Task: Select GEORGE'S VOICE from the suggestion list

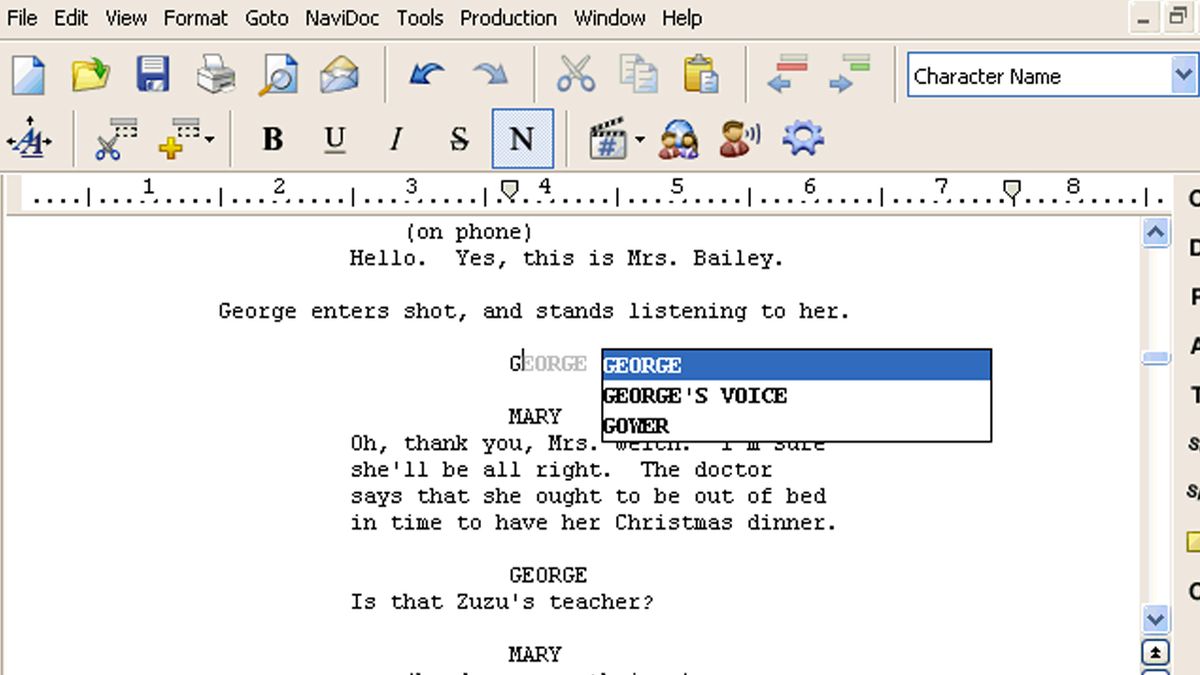Action: pyautogui.click(x=694, y=396)
